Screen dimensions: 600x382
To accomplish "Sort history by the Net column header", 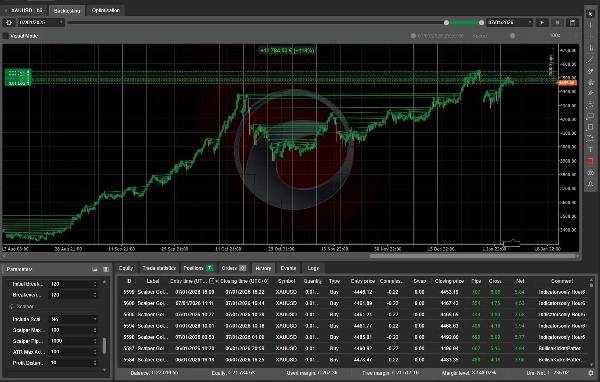I will 520,281.
